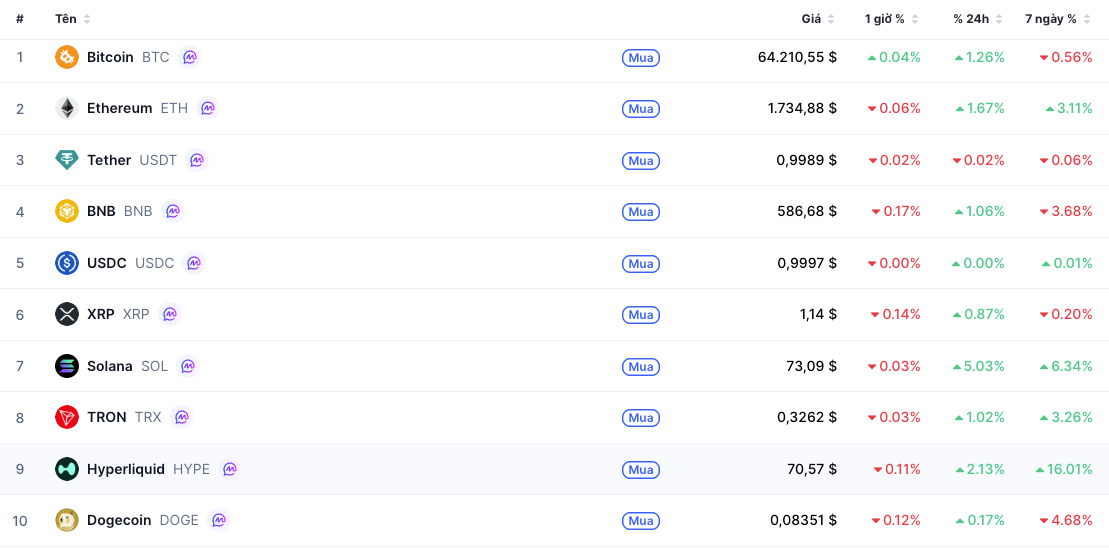Click TRON's 3.26% seven-day change

click(x=1066, y=417)
